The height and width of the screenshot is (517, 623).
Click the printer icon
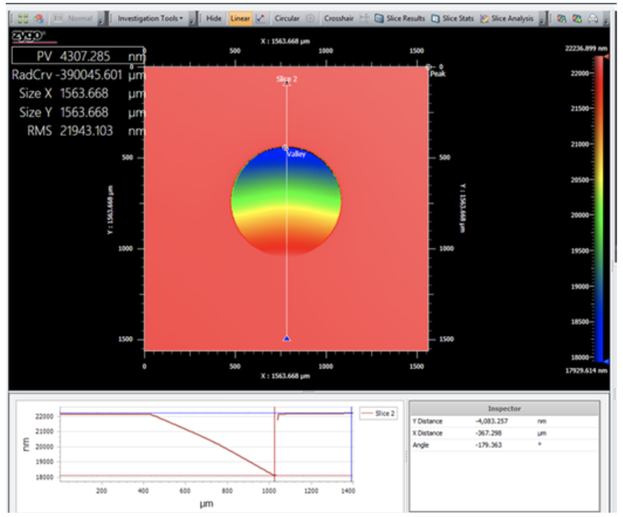point(593,18)
